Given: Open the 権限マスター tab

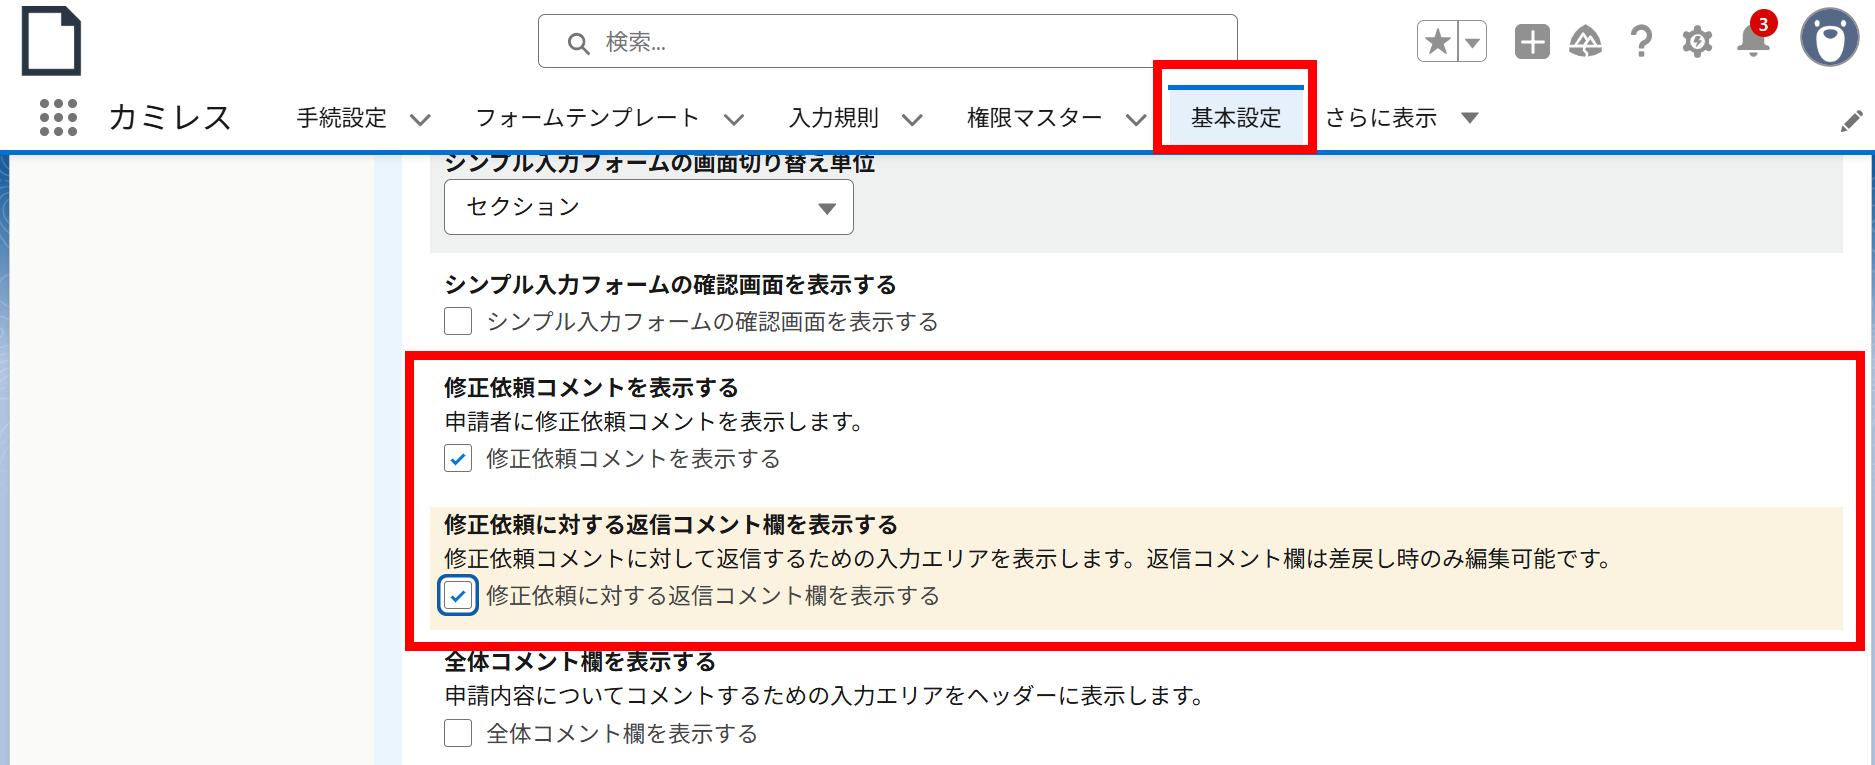Looking at the screenshot, I should 1035,118.
